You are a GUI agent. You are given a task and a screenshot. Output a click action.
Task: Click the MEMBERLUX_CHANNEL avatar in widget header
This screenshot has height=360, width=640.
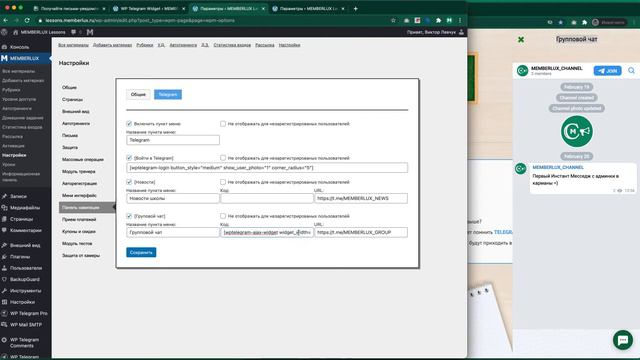click(522, 71)
